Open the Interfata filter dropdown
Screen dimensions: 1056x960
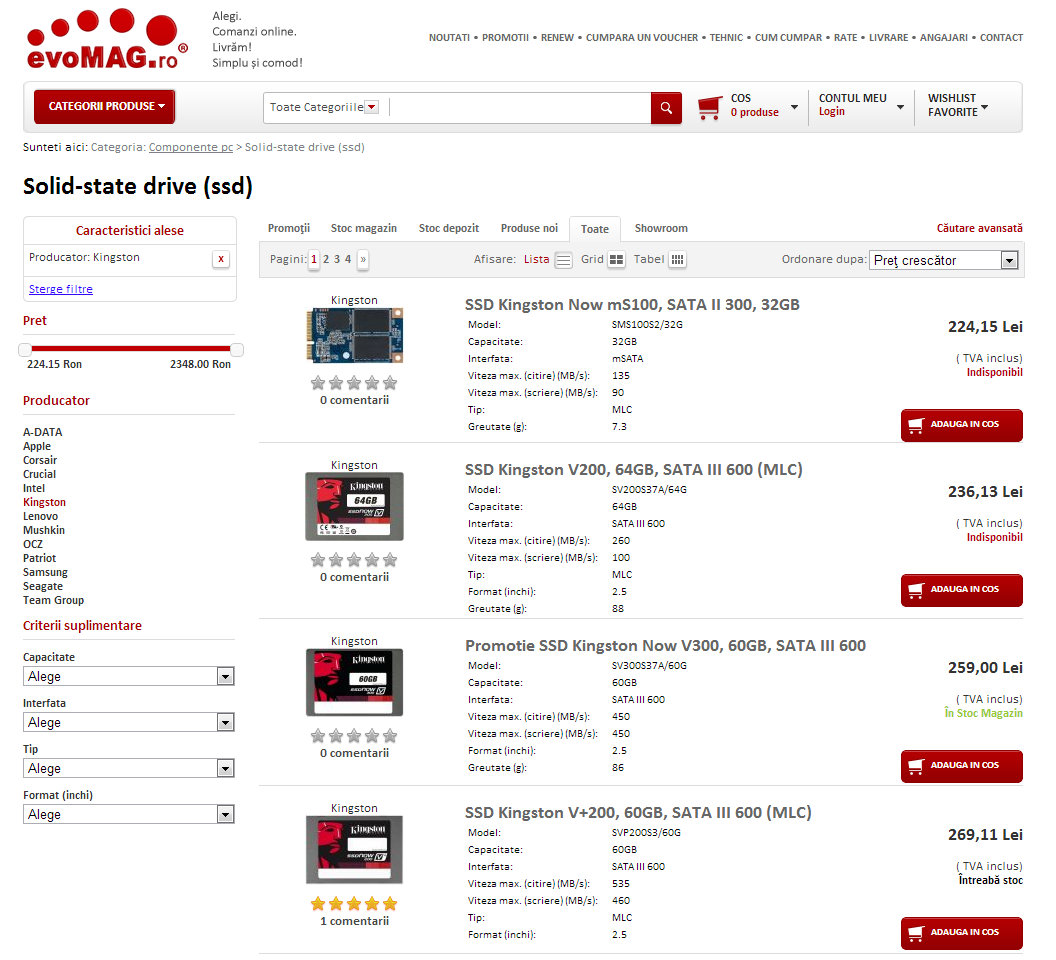(129, 722)
